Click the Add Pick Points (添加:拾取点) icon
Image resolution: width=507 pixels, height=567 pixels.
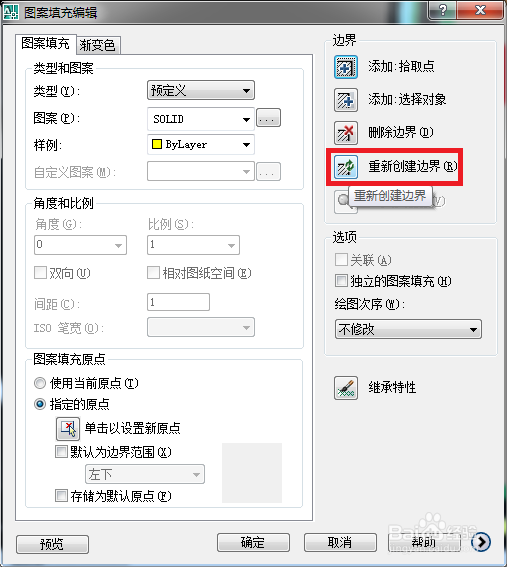coord(346,67)
